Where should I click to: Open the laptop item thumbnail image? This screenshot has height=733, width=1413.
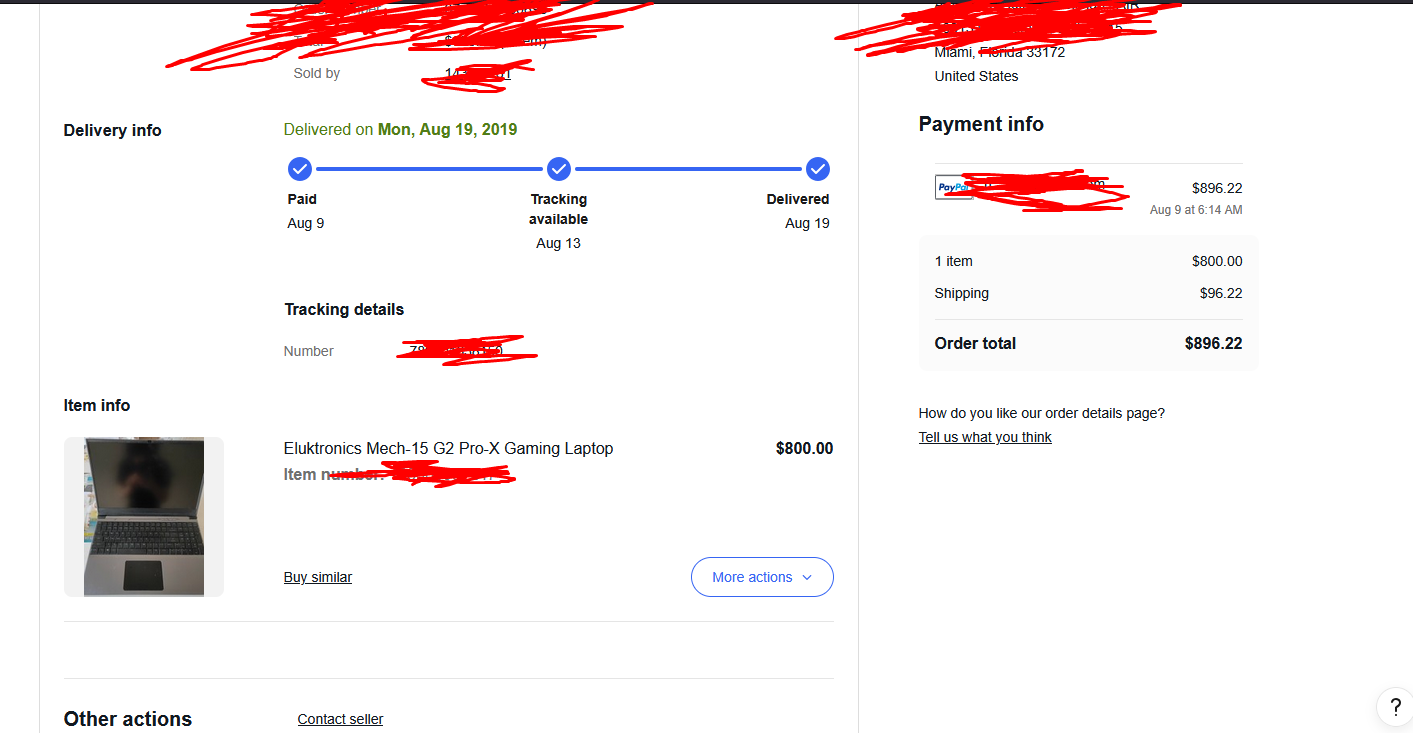[144, 517]
